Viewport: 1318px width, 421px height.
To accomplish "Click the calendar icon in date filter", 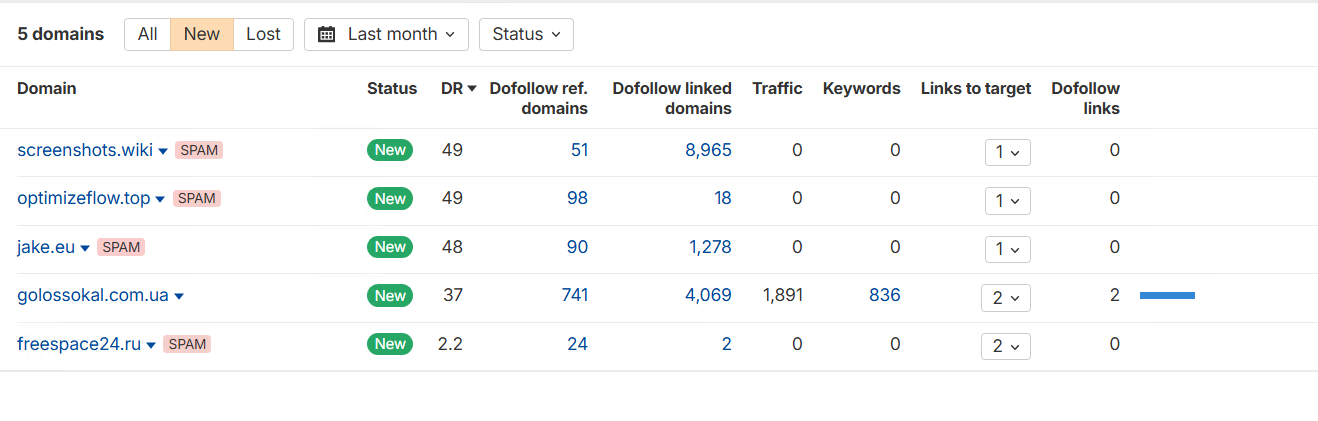I will [x=326, y=34].
